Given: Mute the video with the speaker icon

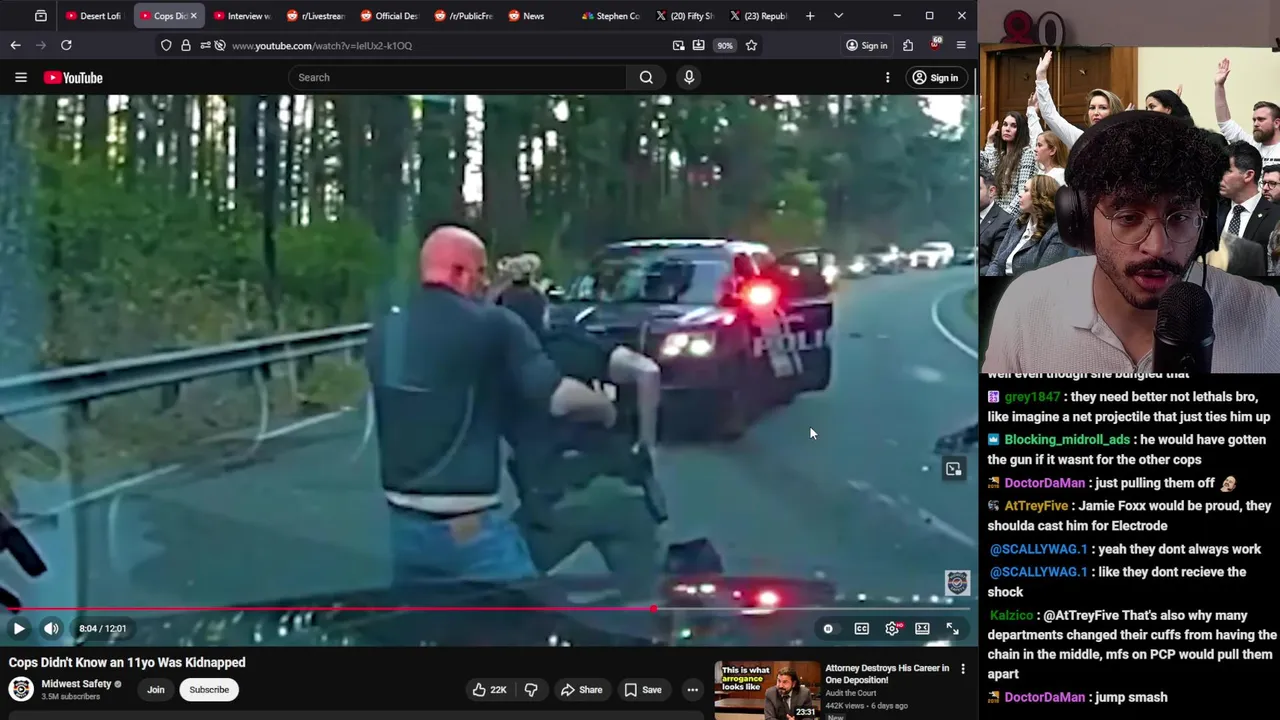Looking at the screenshot, I should [x=51, y=628].
